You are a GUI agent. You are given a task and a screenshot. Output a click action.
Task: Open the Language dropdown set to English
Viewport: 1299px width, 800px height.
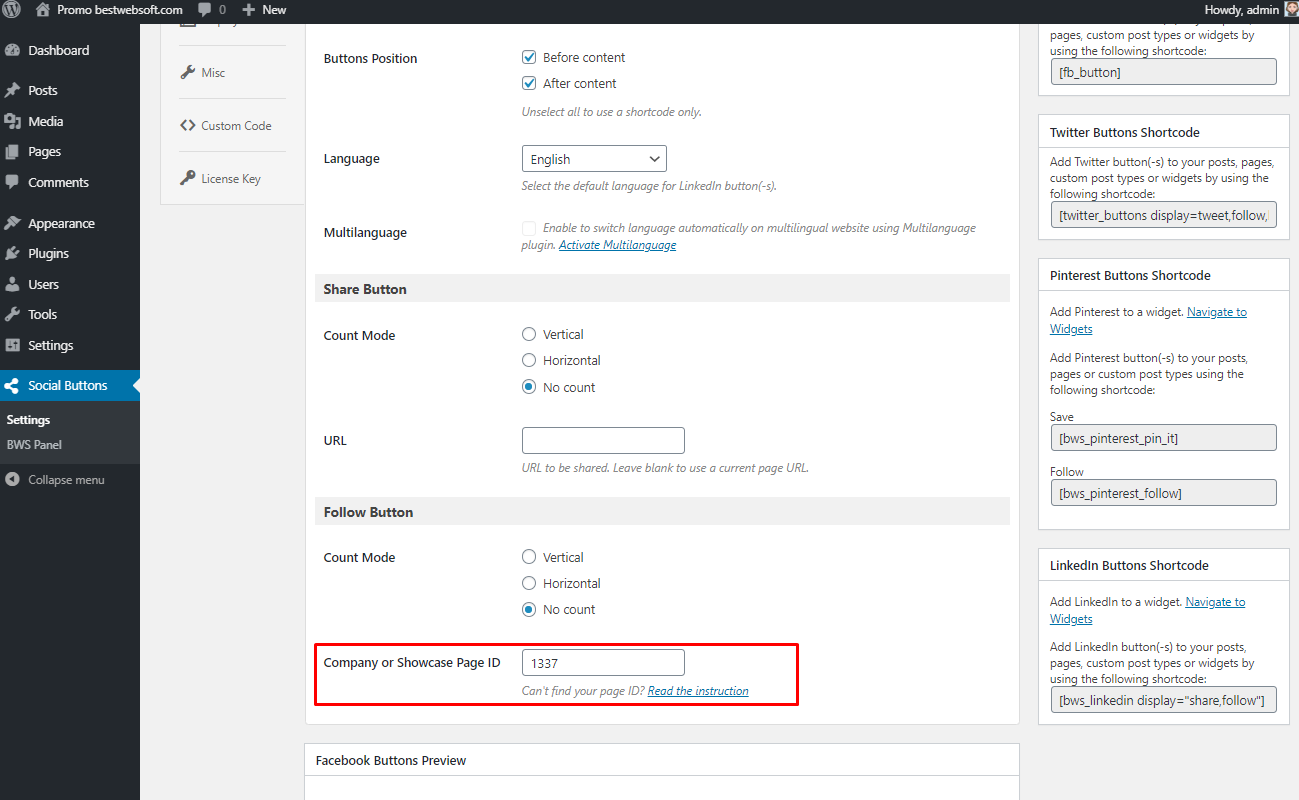[594, 159]
